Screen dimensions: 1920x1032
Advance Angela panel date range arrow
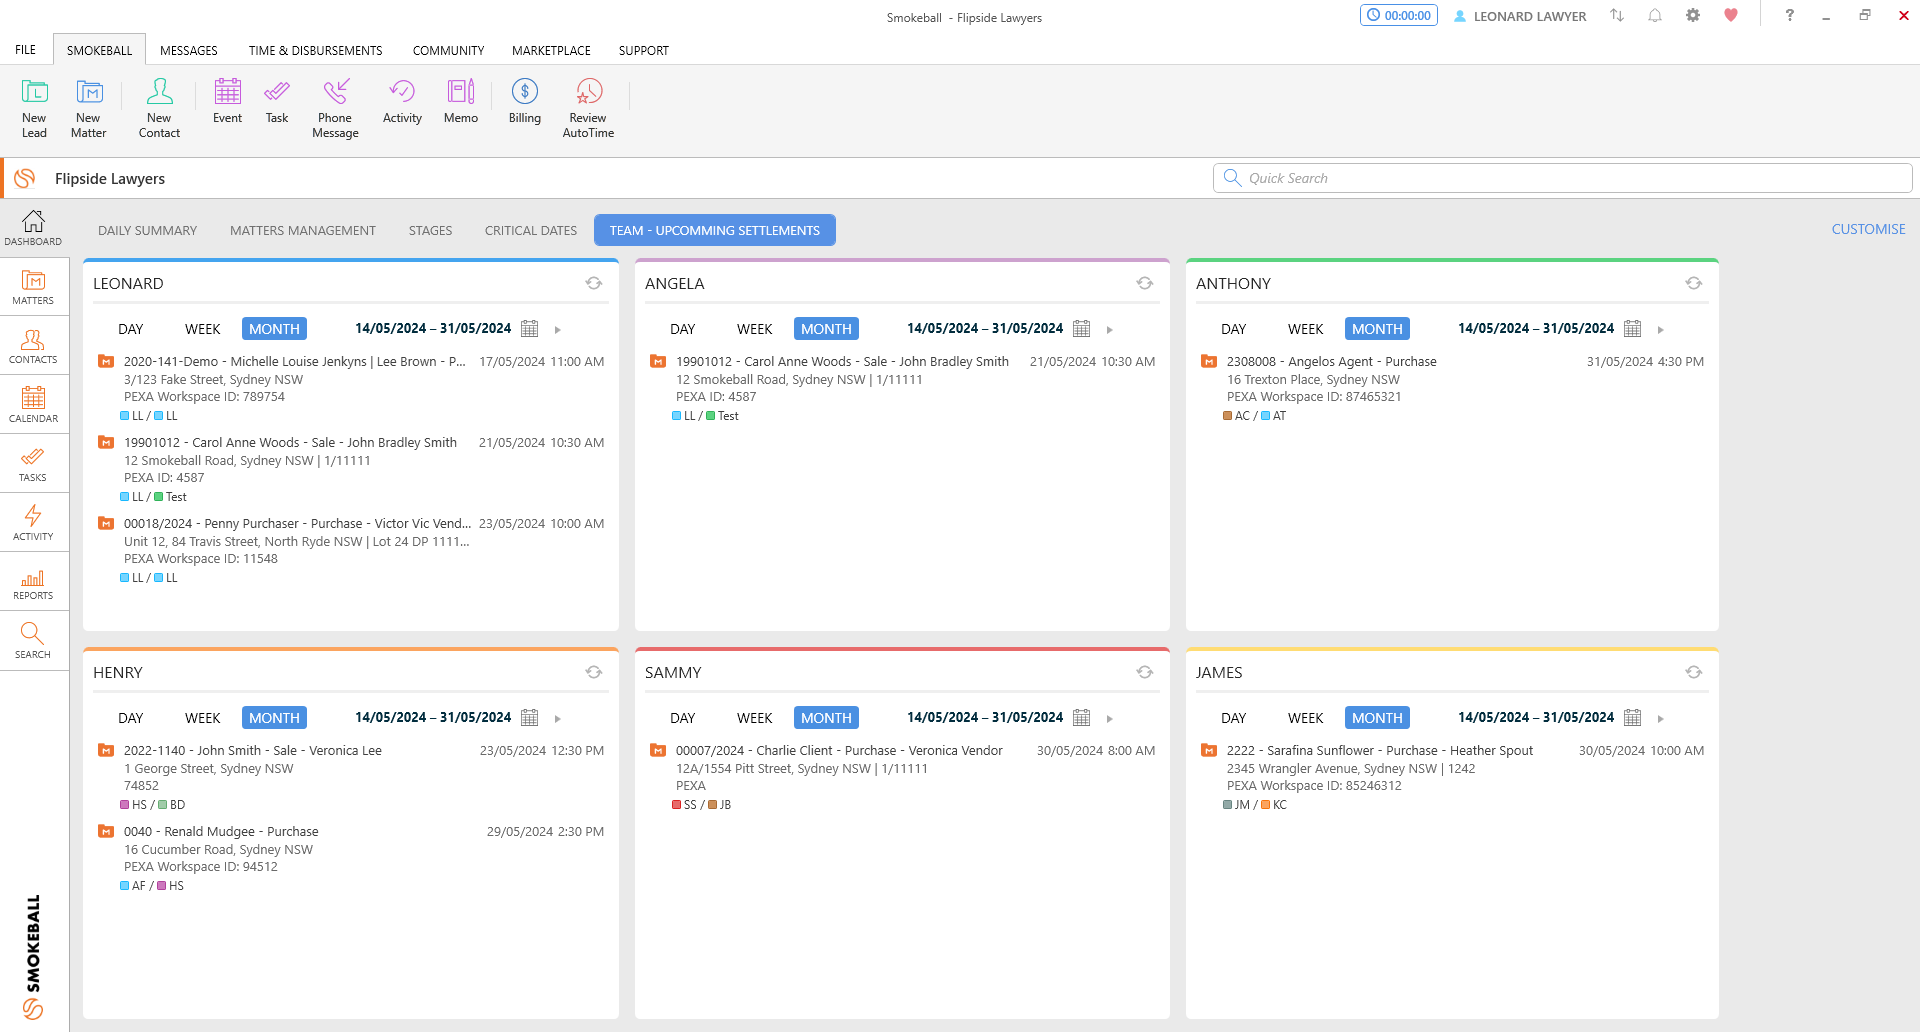pos(1110,330)
